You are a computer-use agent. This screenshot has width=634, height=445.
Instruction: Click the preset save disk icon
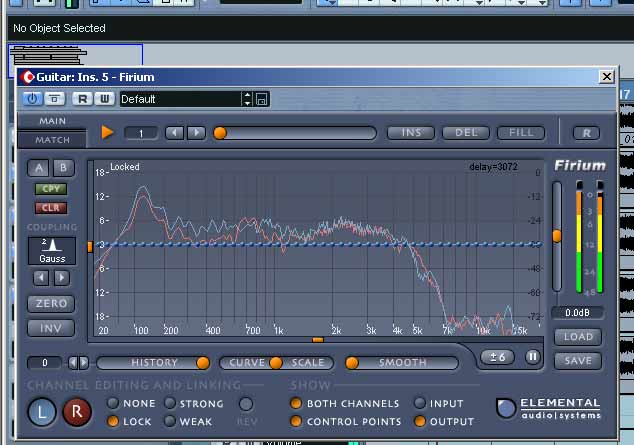262,99
